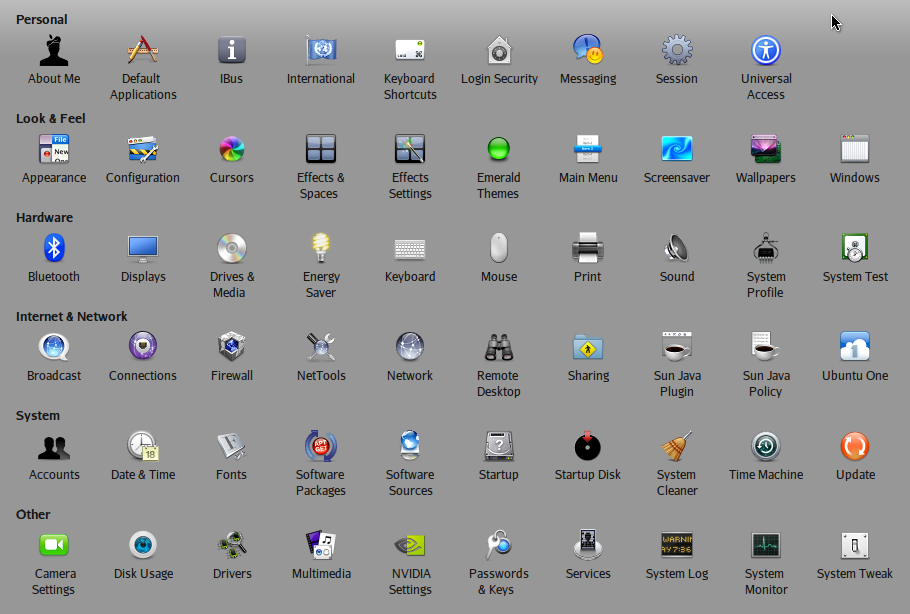Open NVIDIA Settings
This screenshot has width=910, height=614.
[x=409, y=546]
